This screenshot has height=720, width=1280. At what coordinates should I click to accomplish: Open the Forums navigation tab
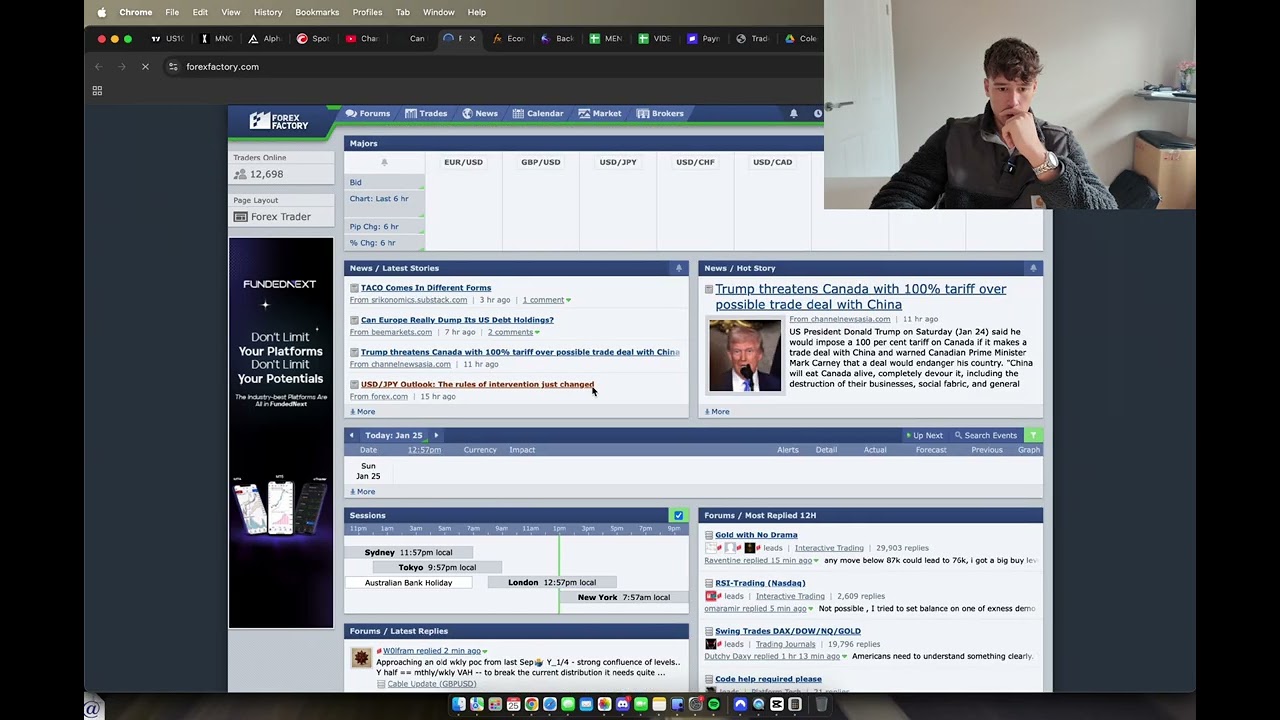(368, 113)
